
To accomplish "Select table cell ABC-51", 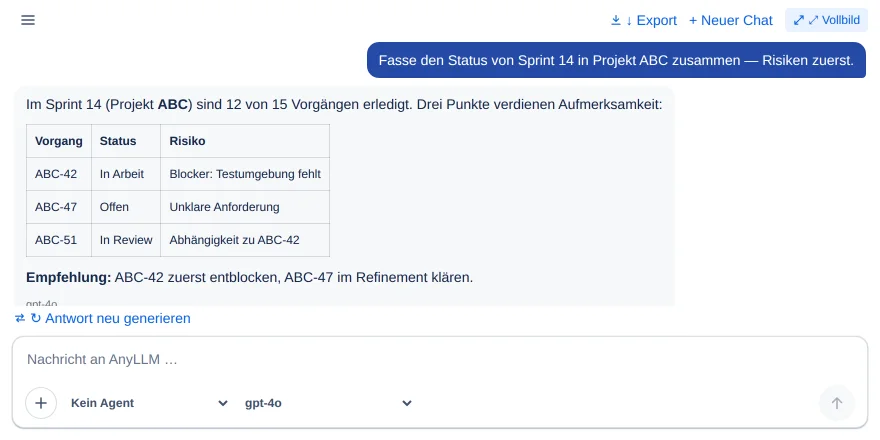I will [x=59, y=240].
